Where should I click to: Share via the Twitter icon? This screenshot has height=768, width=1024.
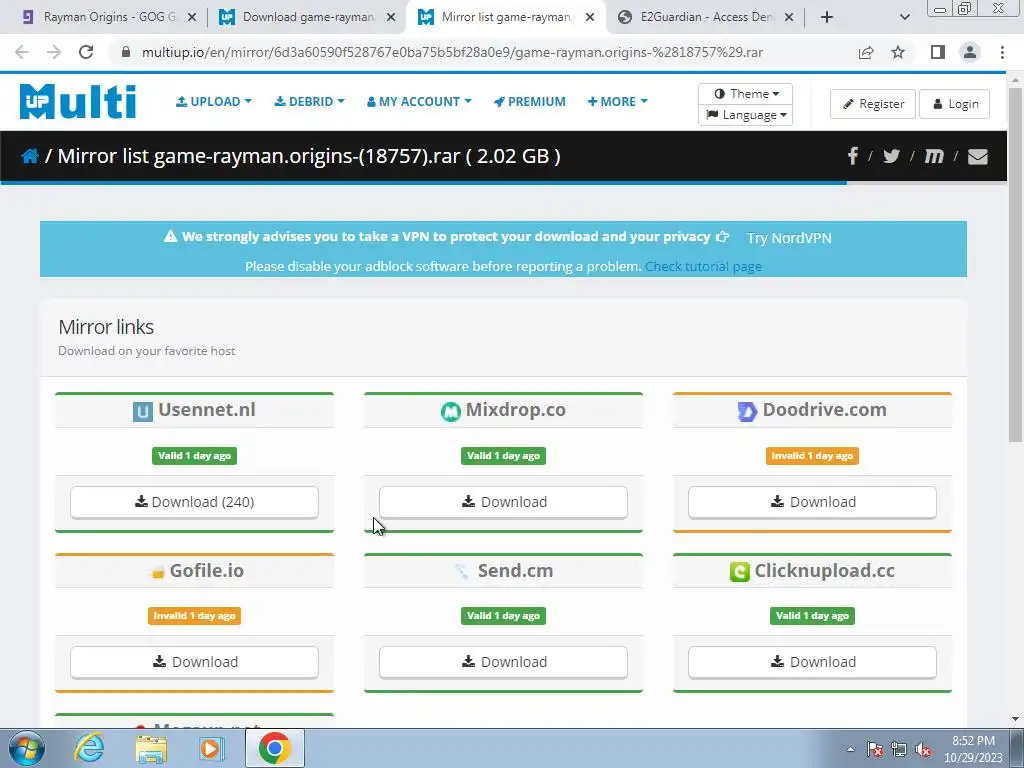pos(891,156)
